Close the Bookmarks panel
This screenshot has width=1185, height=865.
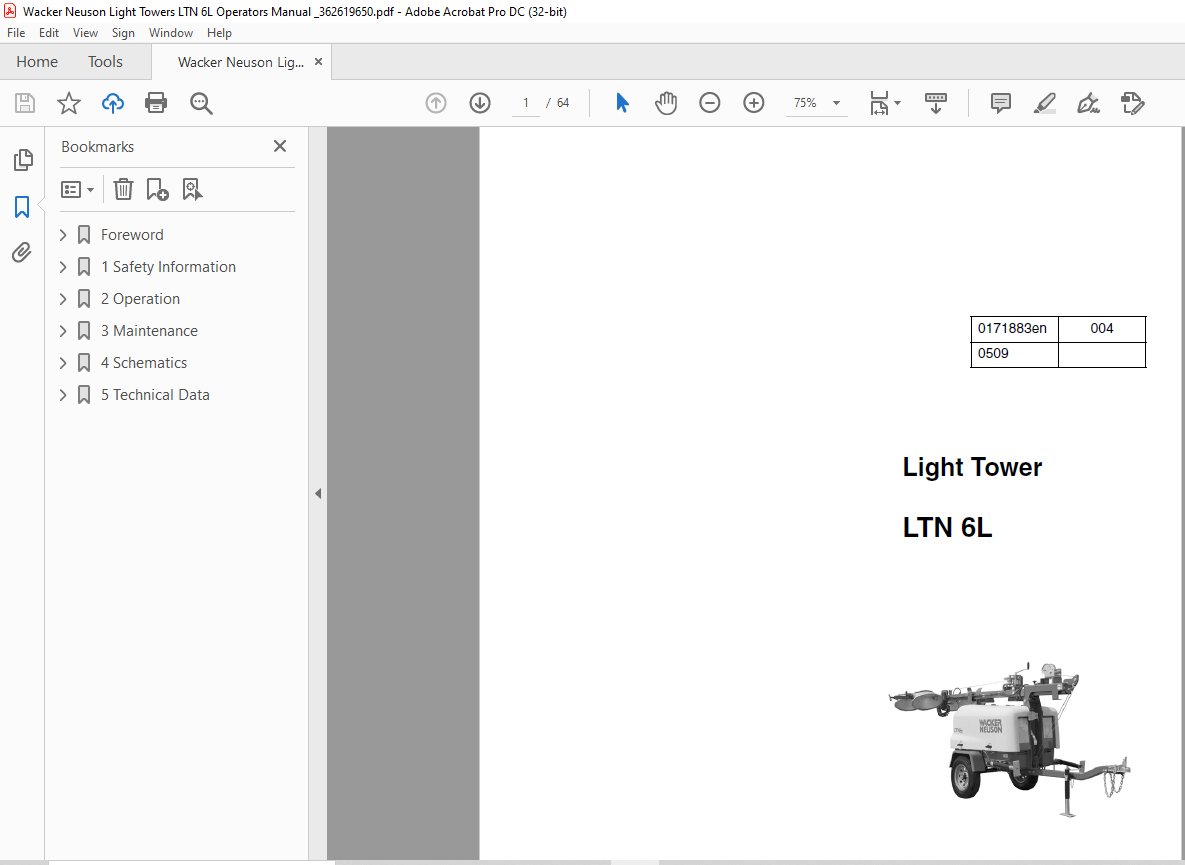pyautogui.click(x=280, y=146)
